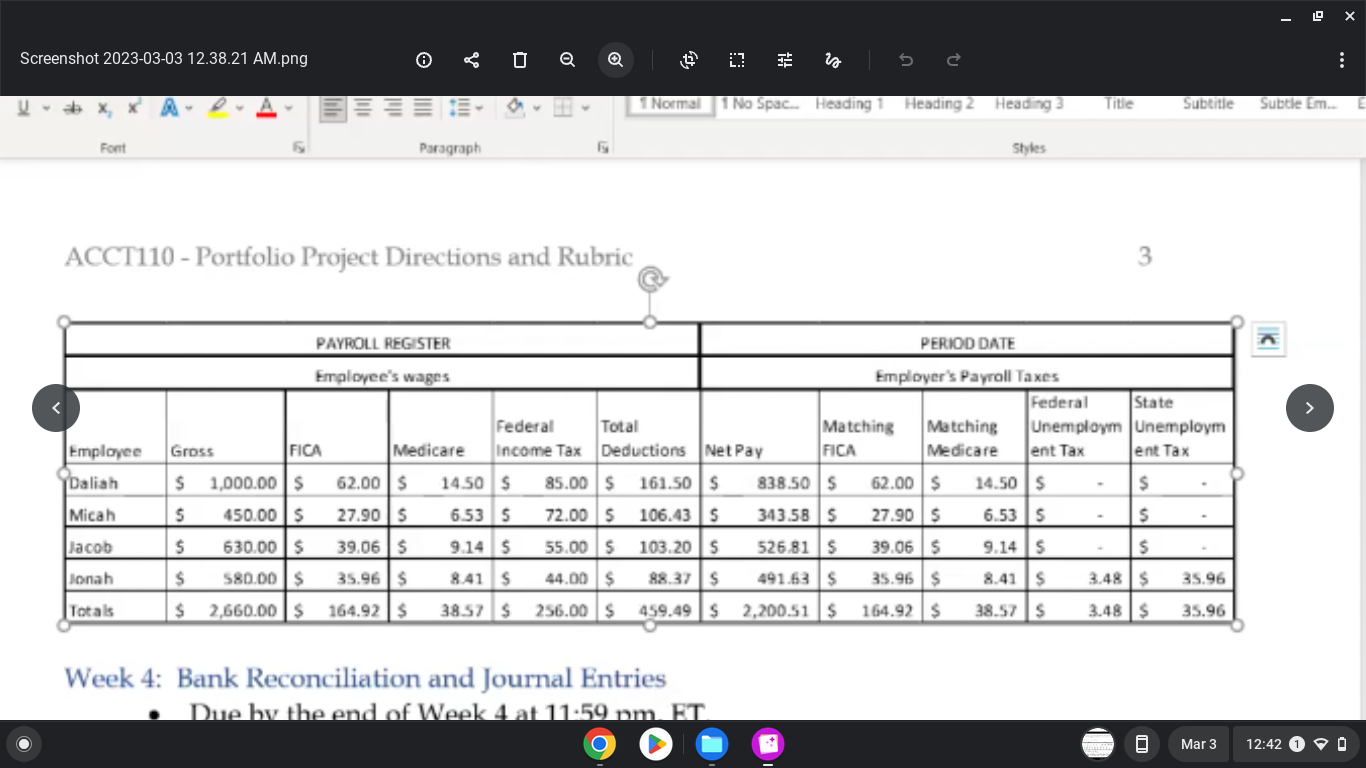Toggle center paragraph alignment
This screenshot has height=768, width=1366.
[363, 107]
